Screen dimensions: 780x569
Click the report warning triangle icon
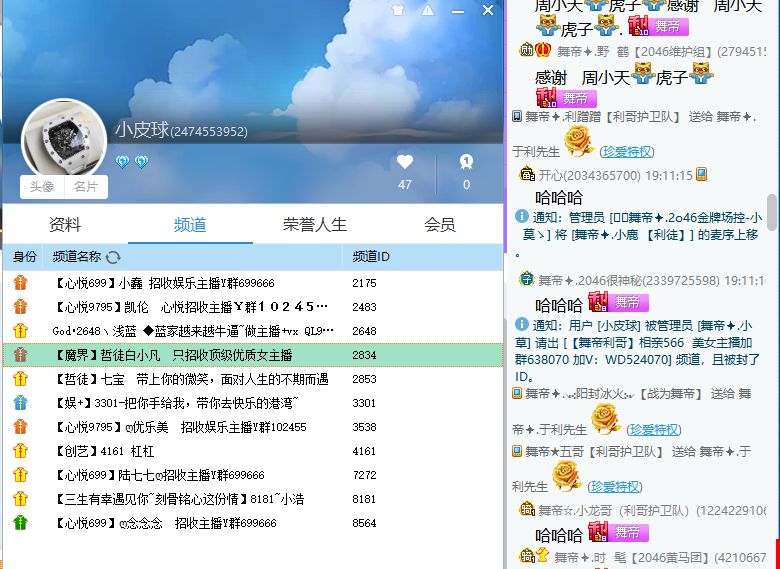(x=428, y=11)
